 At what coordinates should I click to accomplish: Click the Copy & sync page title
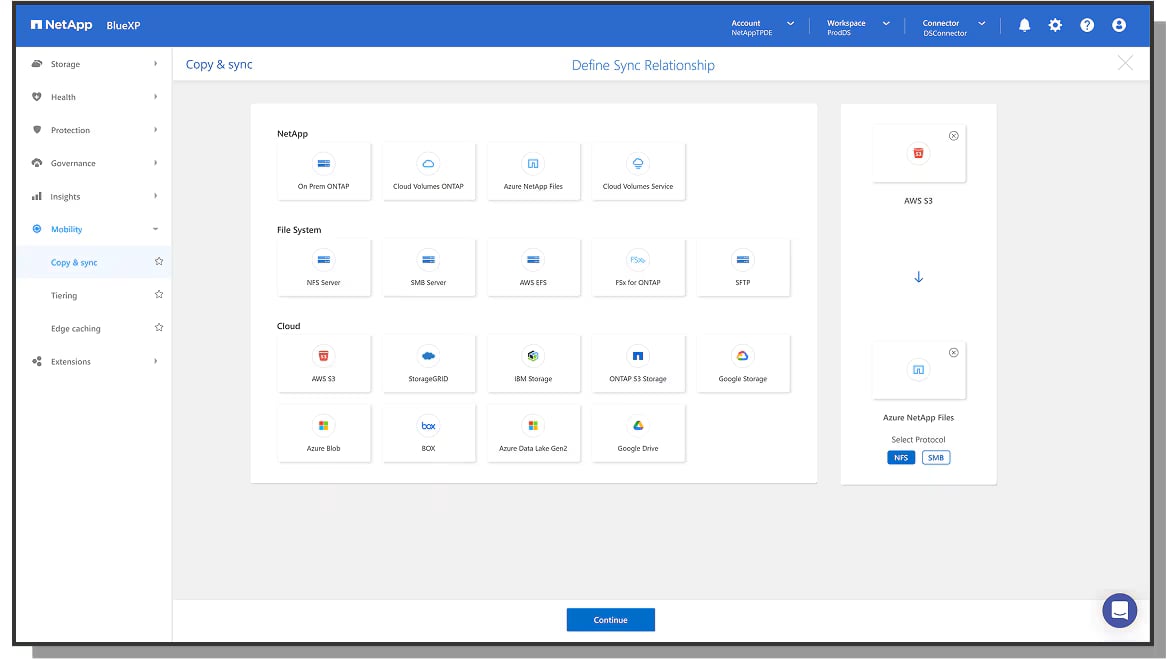[219, 64]
